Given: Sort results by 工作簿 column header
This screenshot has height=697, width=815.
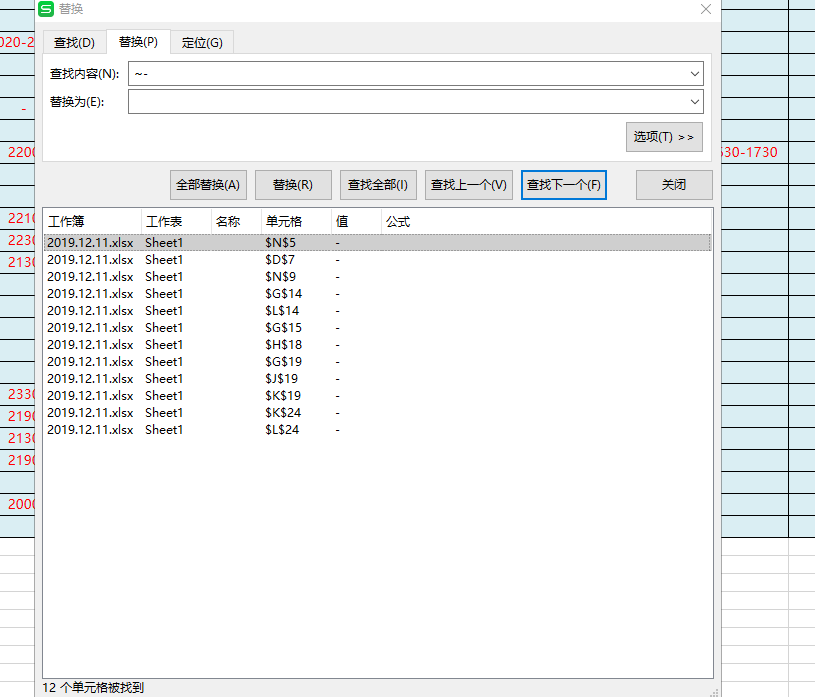Looking at the screenshot, I should point(93,222).
